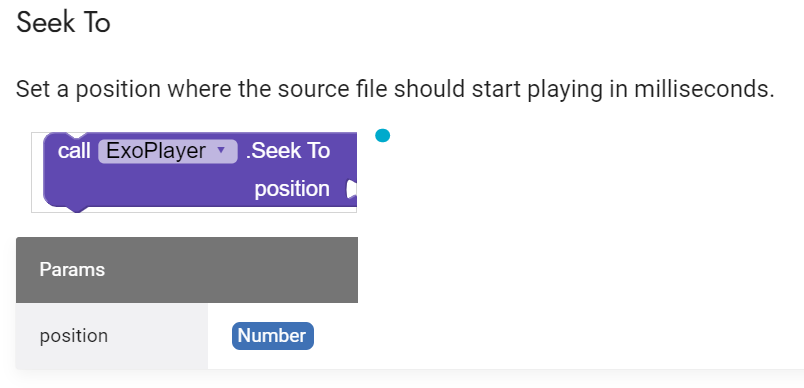804x388 pixels.
Task: Click the cyan dot beside the block
Action: pos(383,136)
